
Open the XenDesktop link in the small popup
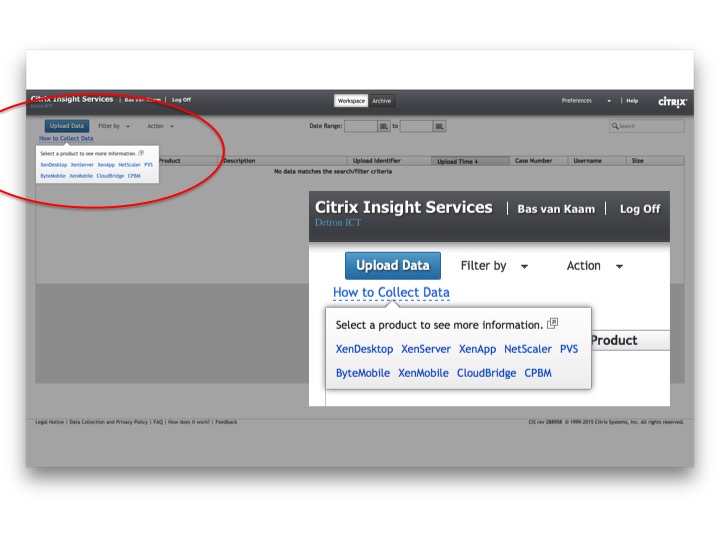point(54,164)
